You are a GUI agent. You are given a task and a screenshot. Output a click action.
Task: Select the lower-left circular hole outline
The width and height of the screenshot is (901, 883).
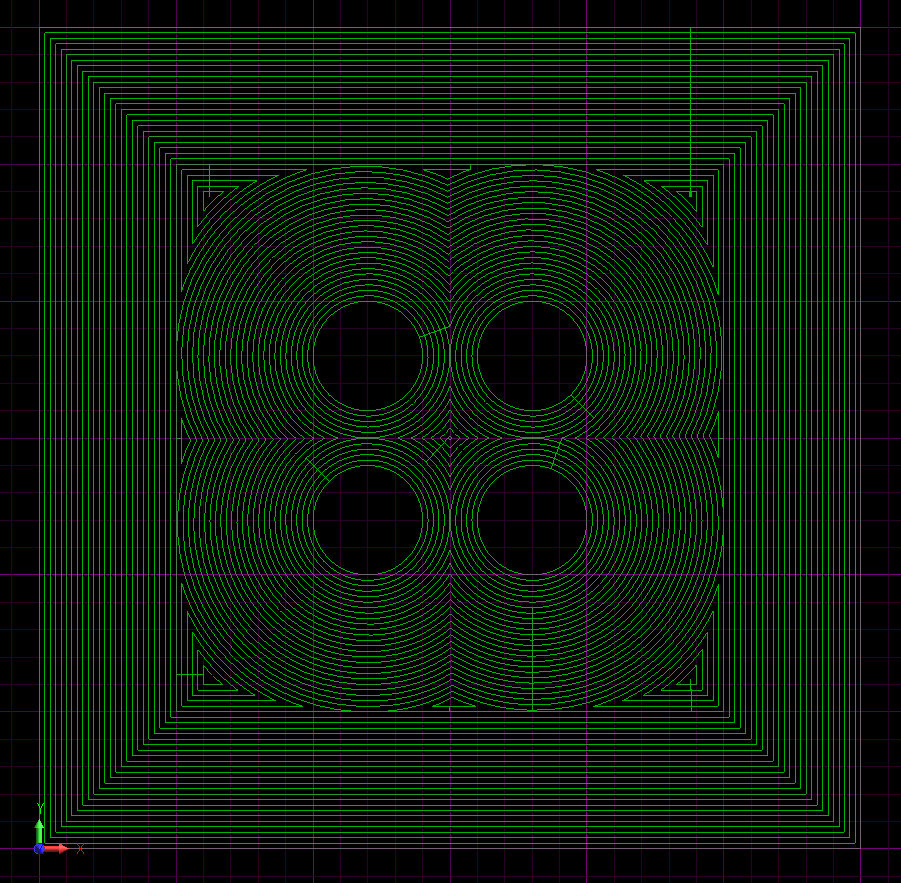(368, 519)
